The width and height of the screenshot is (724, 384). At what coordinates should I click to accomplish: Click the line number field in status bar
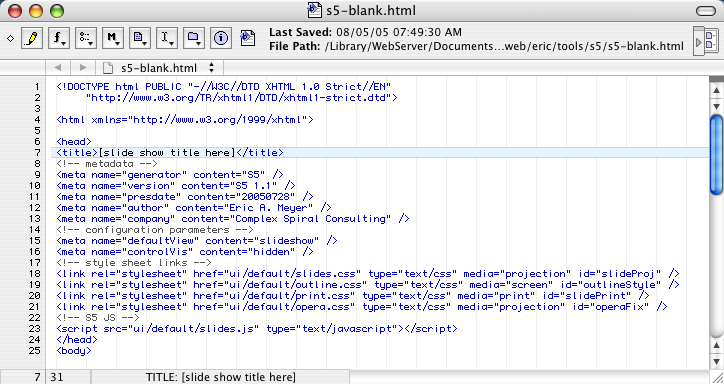coord(23,377)
